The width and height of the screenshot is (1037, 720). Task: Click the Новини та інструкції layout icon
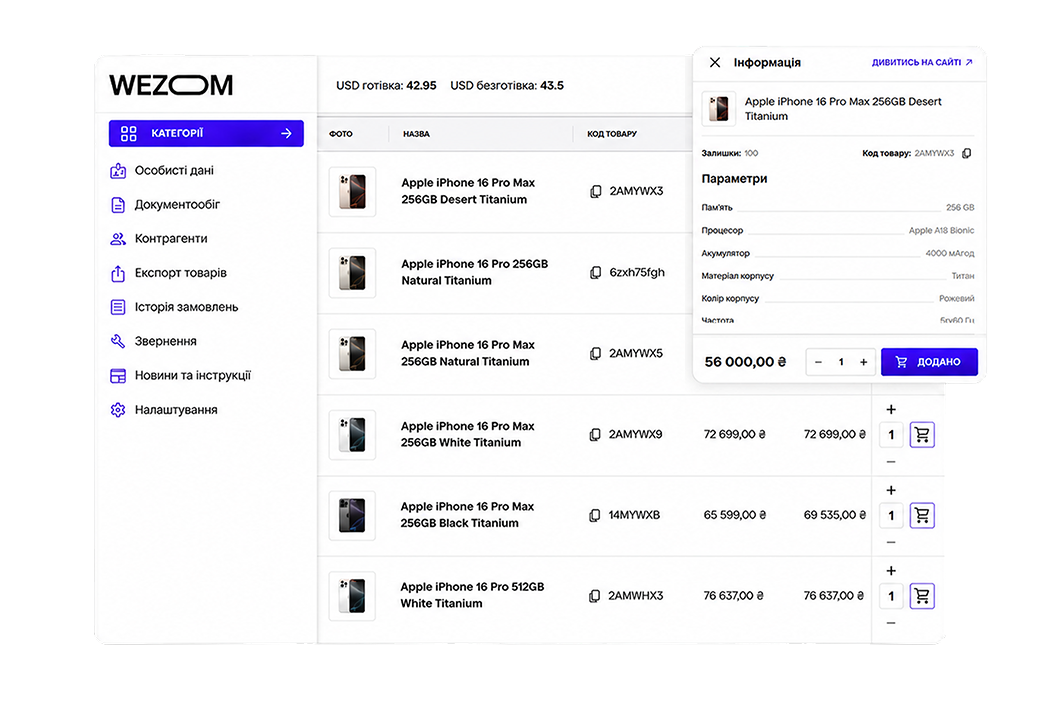[118, 376]
